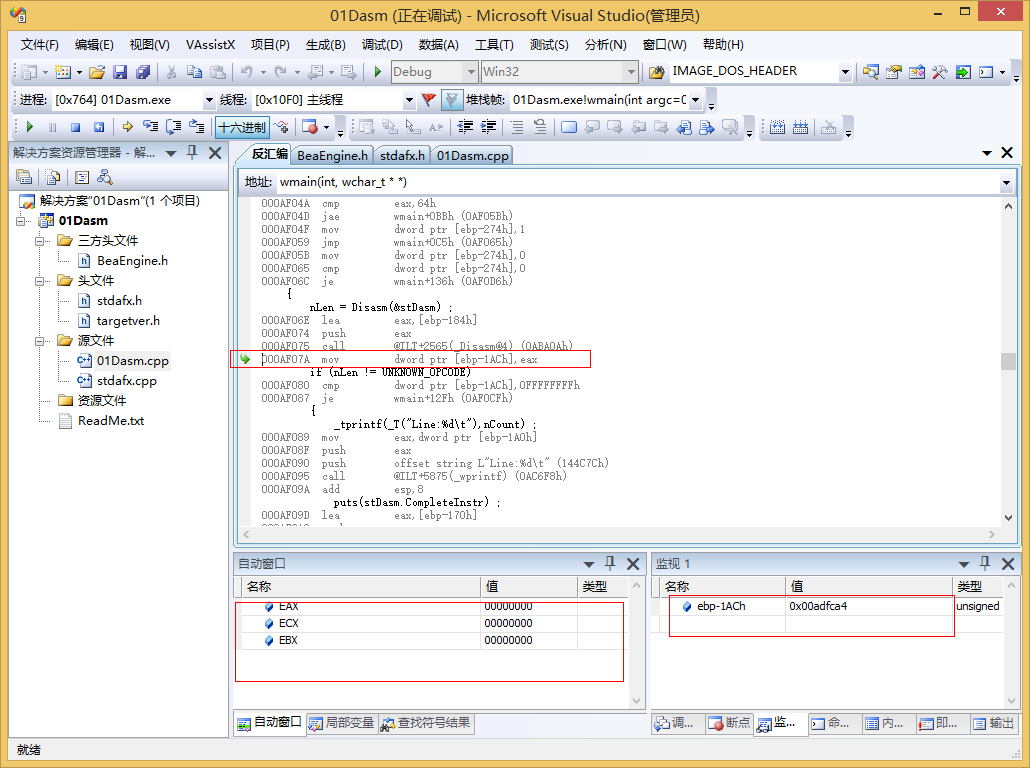Image resolution: width=1030 pixels, height=768 pixels.
Task: Decrease line indent in text editor toolbar
Action: (465, 127)
